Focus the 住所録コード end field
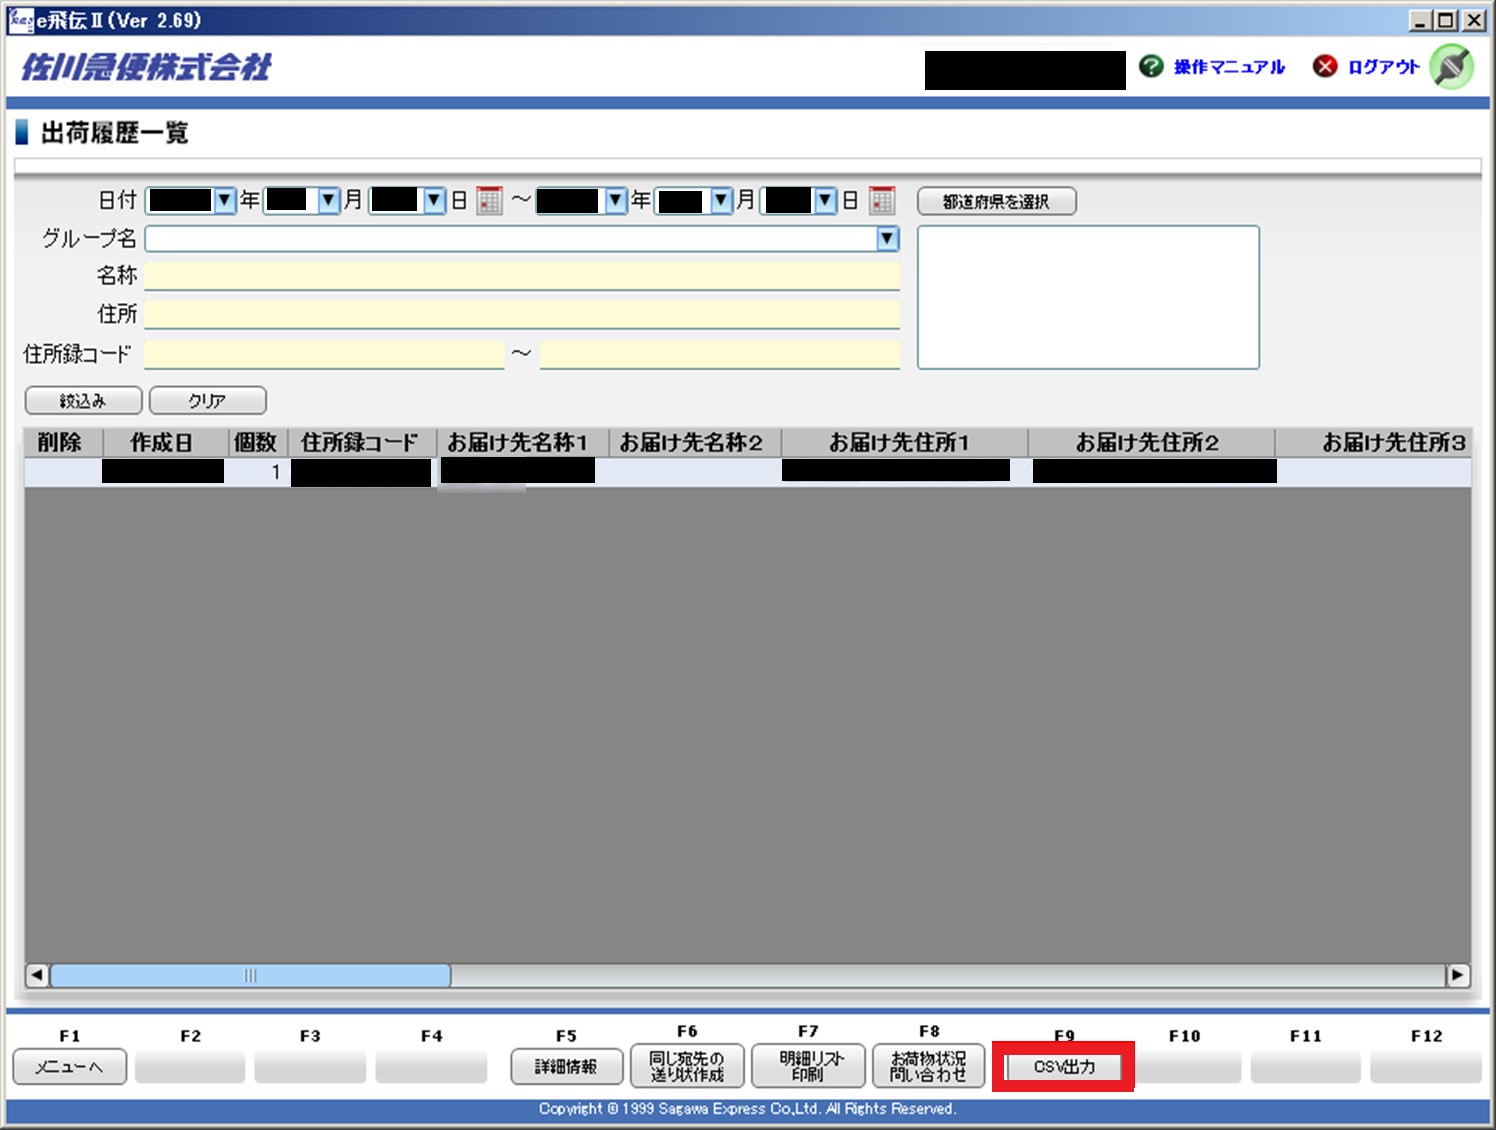 coord(720,354)
